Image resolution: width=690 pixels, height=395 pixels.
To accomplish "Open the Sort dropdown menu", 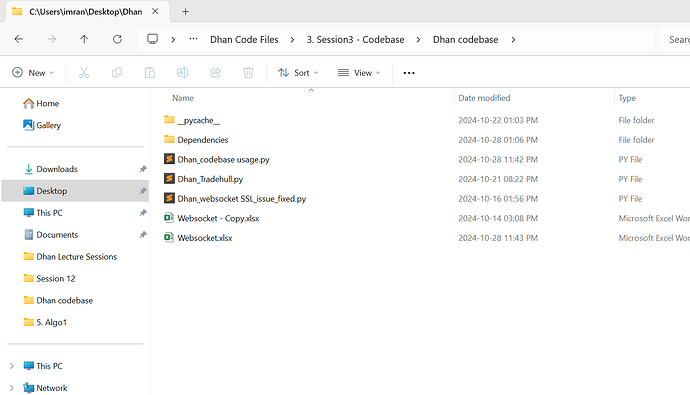I will click(298, 73).
